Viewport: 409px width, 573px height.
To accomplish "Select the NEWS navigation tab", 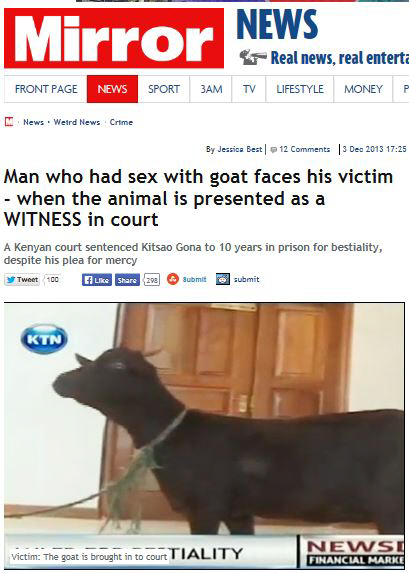I will tap(113, 89).
